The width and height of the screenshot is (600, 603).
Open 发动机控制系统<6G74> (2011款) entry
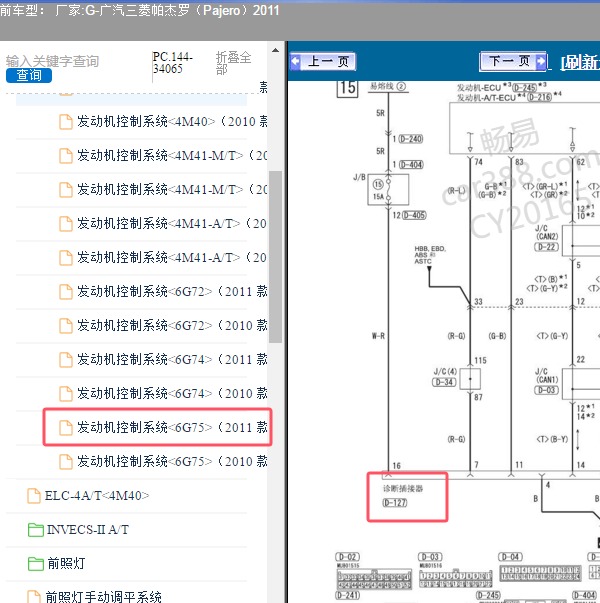coord(172,360)
